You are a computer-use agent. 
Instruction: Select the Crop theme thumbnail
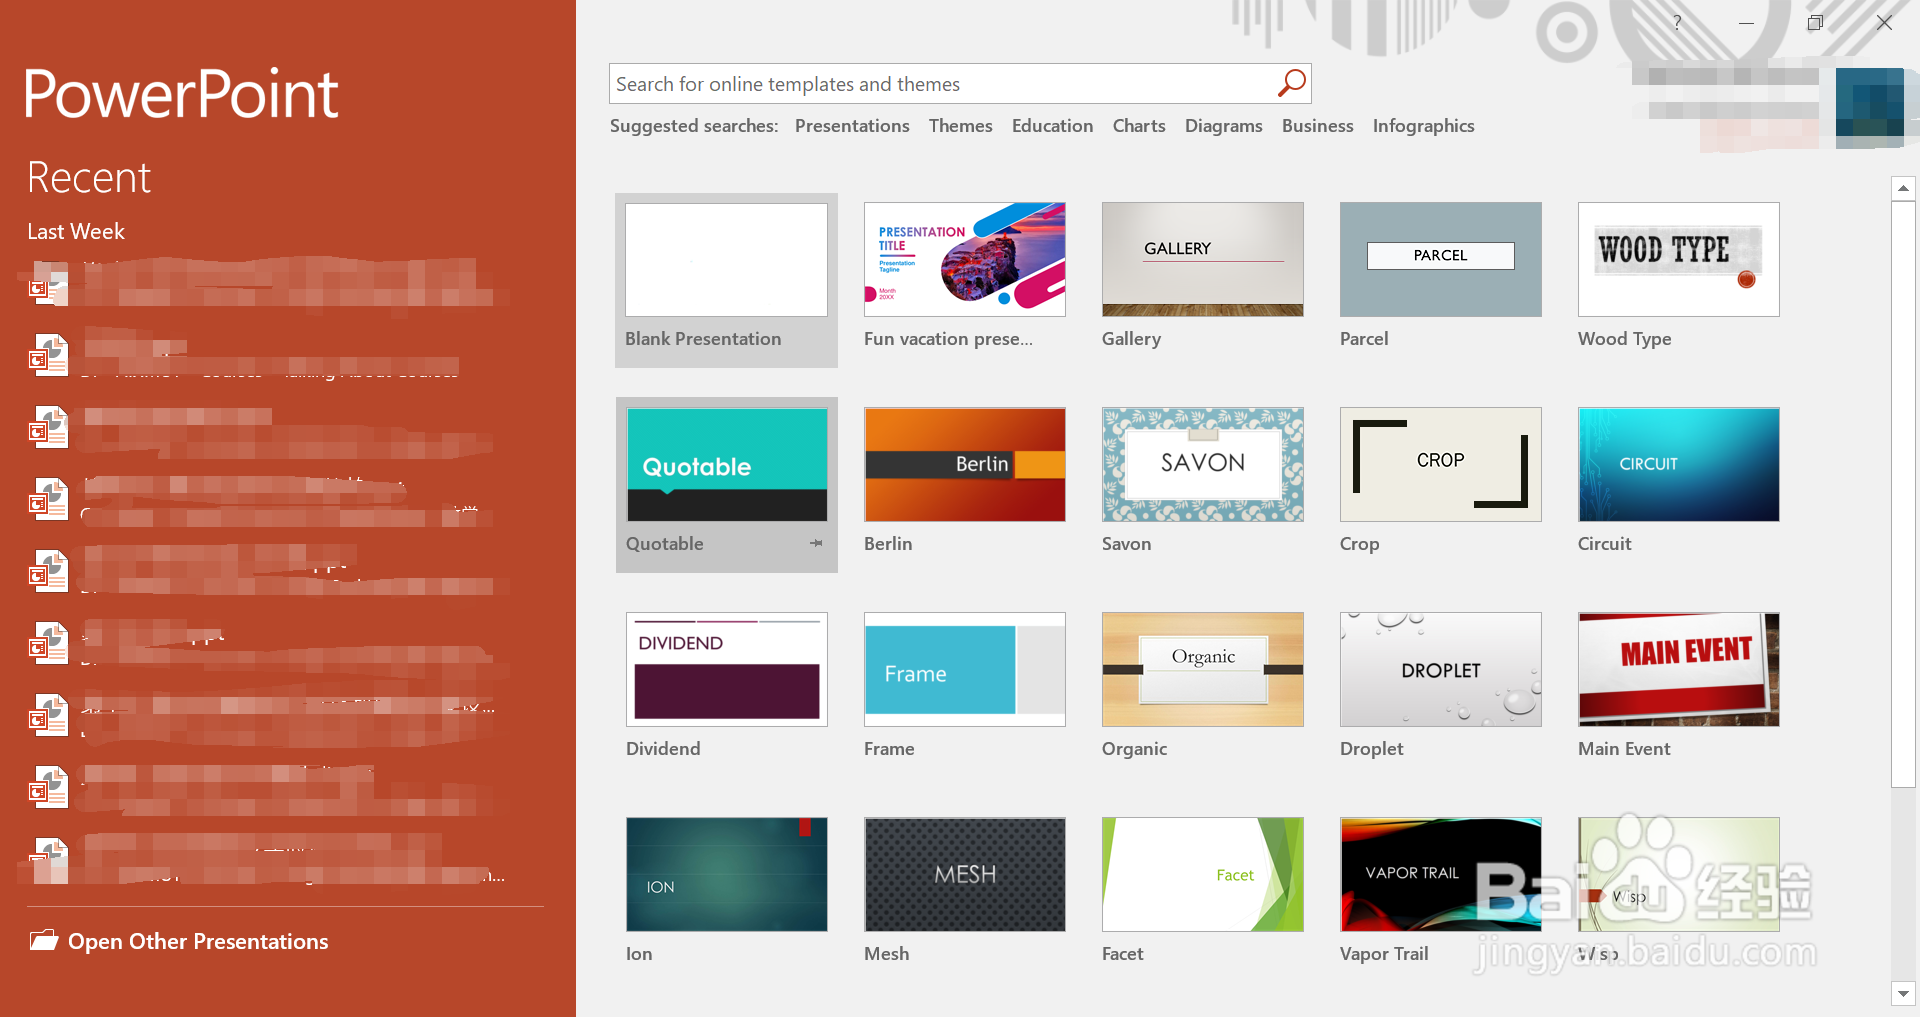[1440, 465]
